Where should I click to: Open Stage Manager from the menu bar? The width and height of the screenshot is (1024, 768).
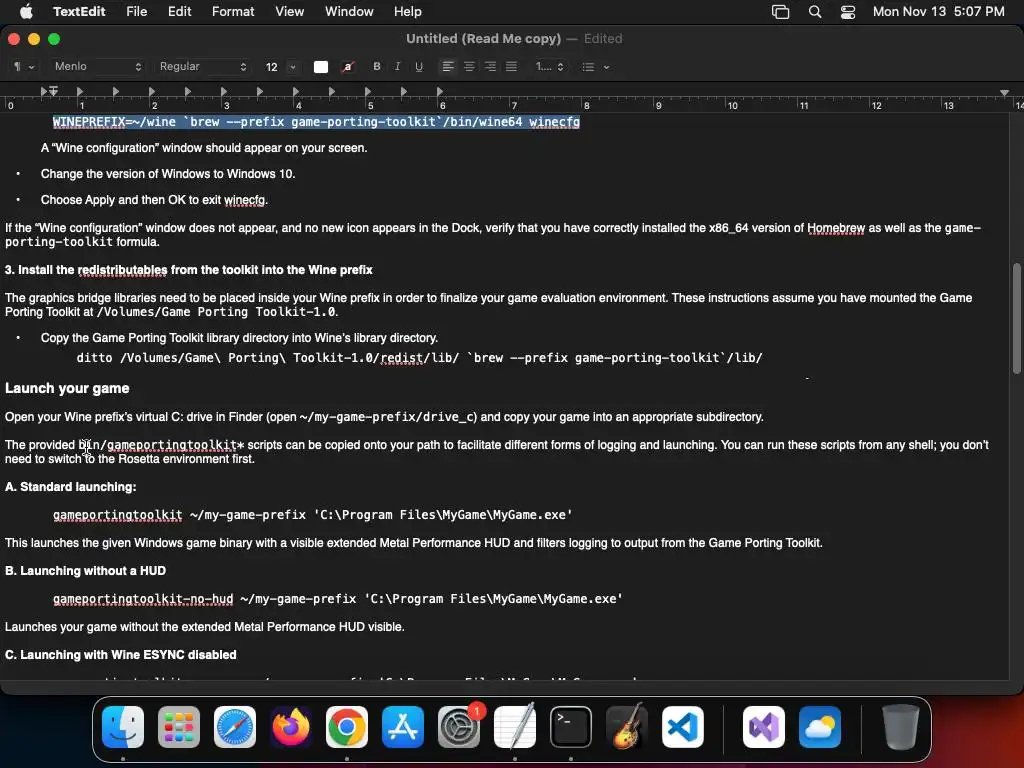[x=780, y=12]
